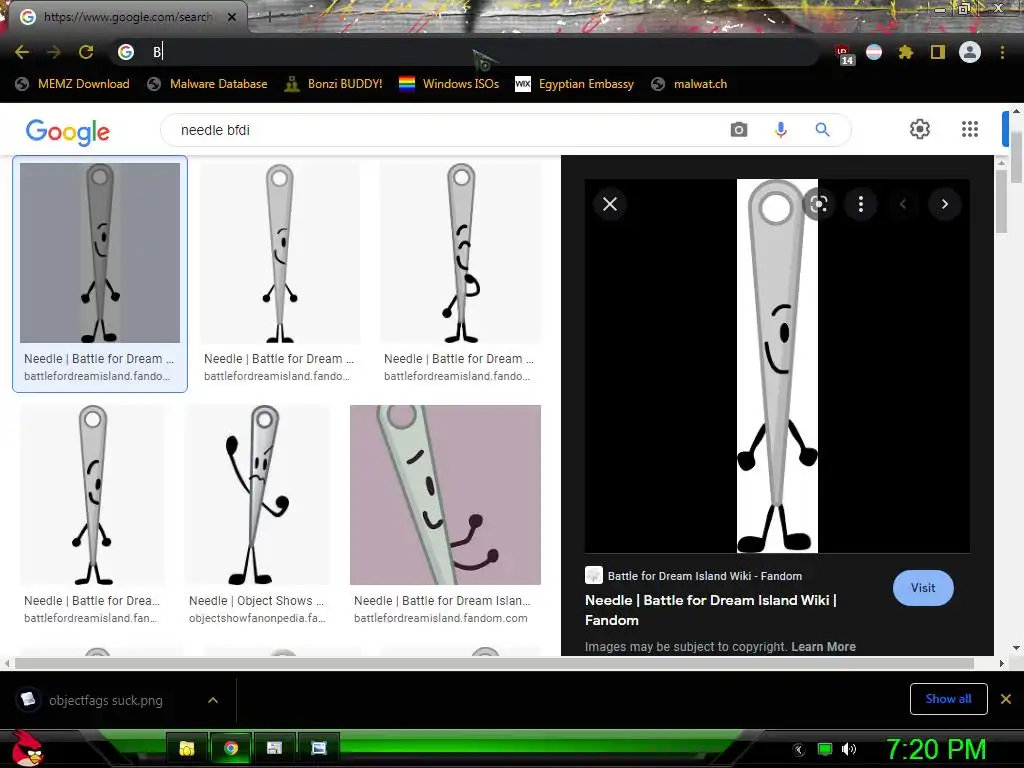The image size is (1024, 768).
Task: Click the striped flag extension icon
Action: (x=874, y=52)
